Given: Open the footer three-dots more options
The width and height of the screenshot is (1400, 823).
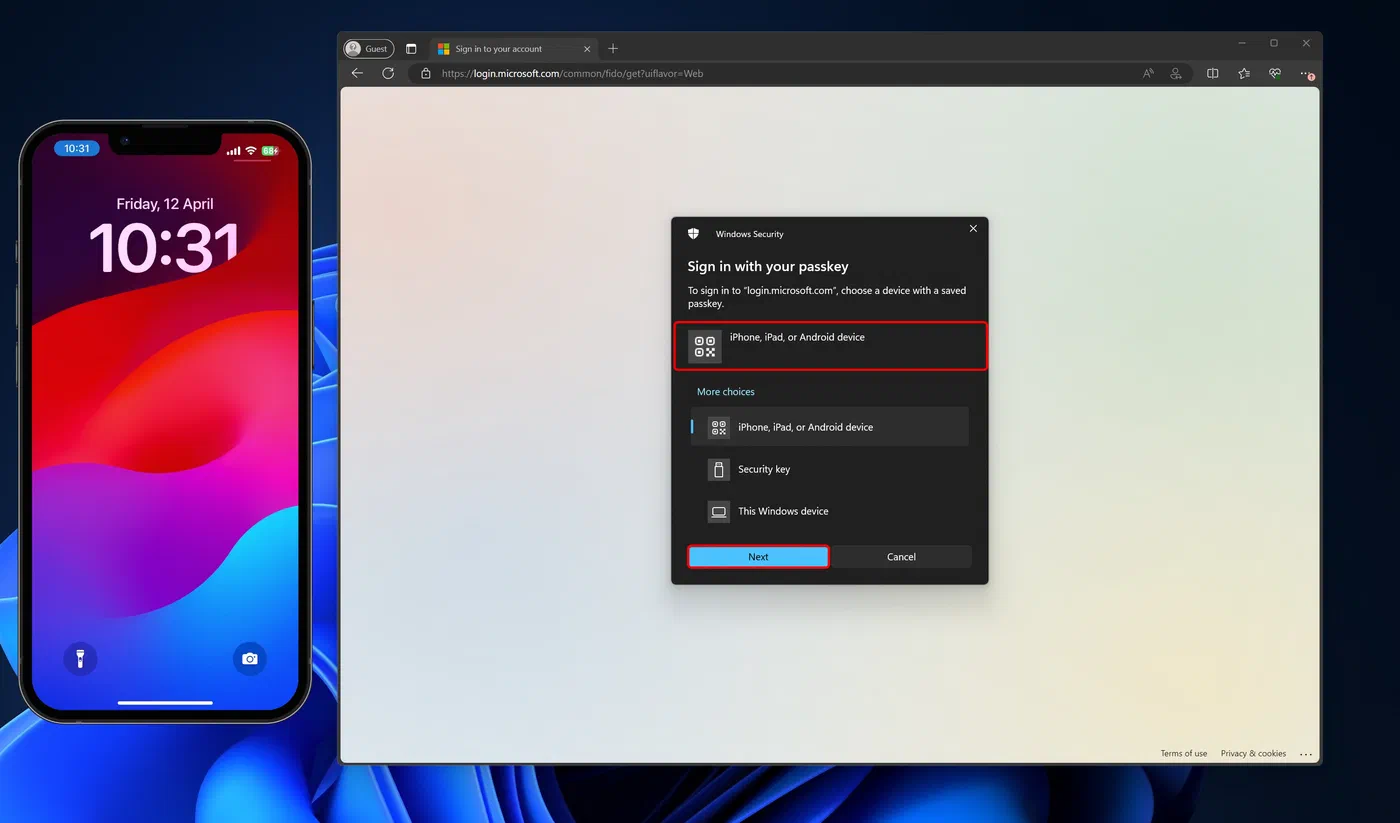Looking at the screenshot, I should coord(1305,754).
